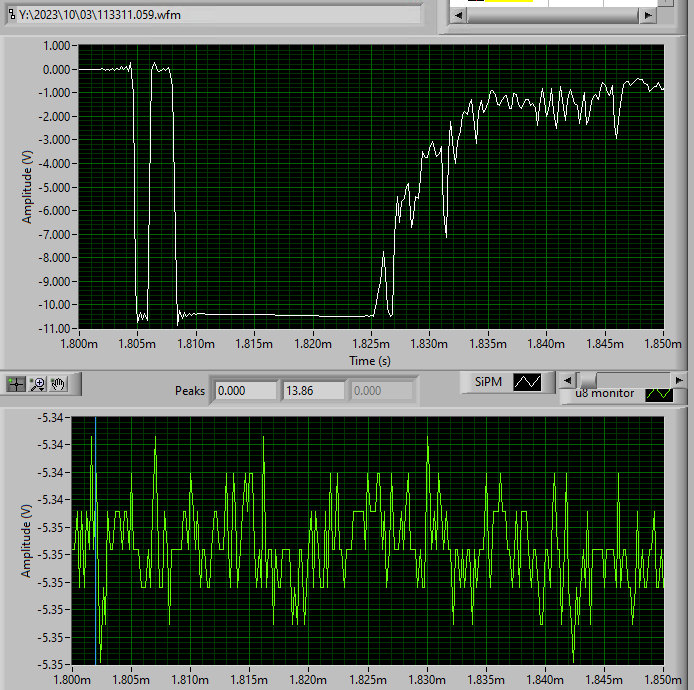Click the u8 monitor green plot icon
This screenshot has width=694, height=690.
click(659, 394)
